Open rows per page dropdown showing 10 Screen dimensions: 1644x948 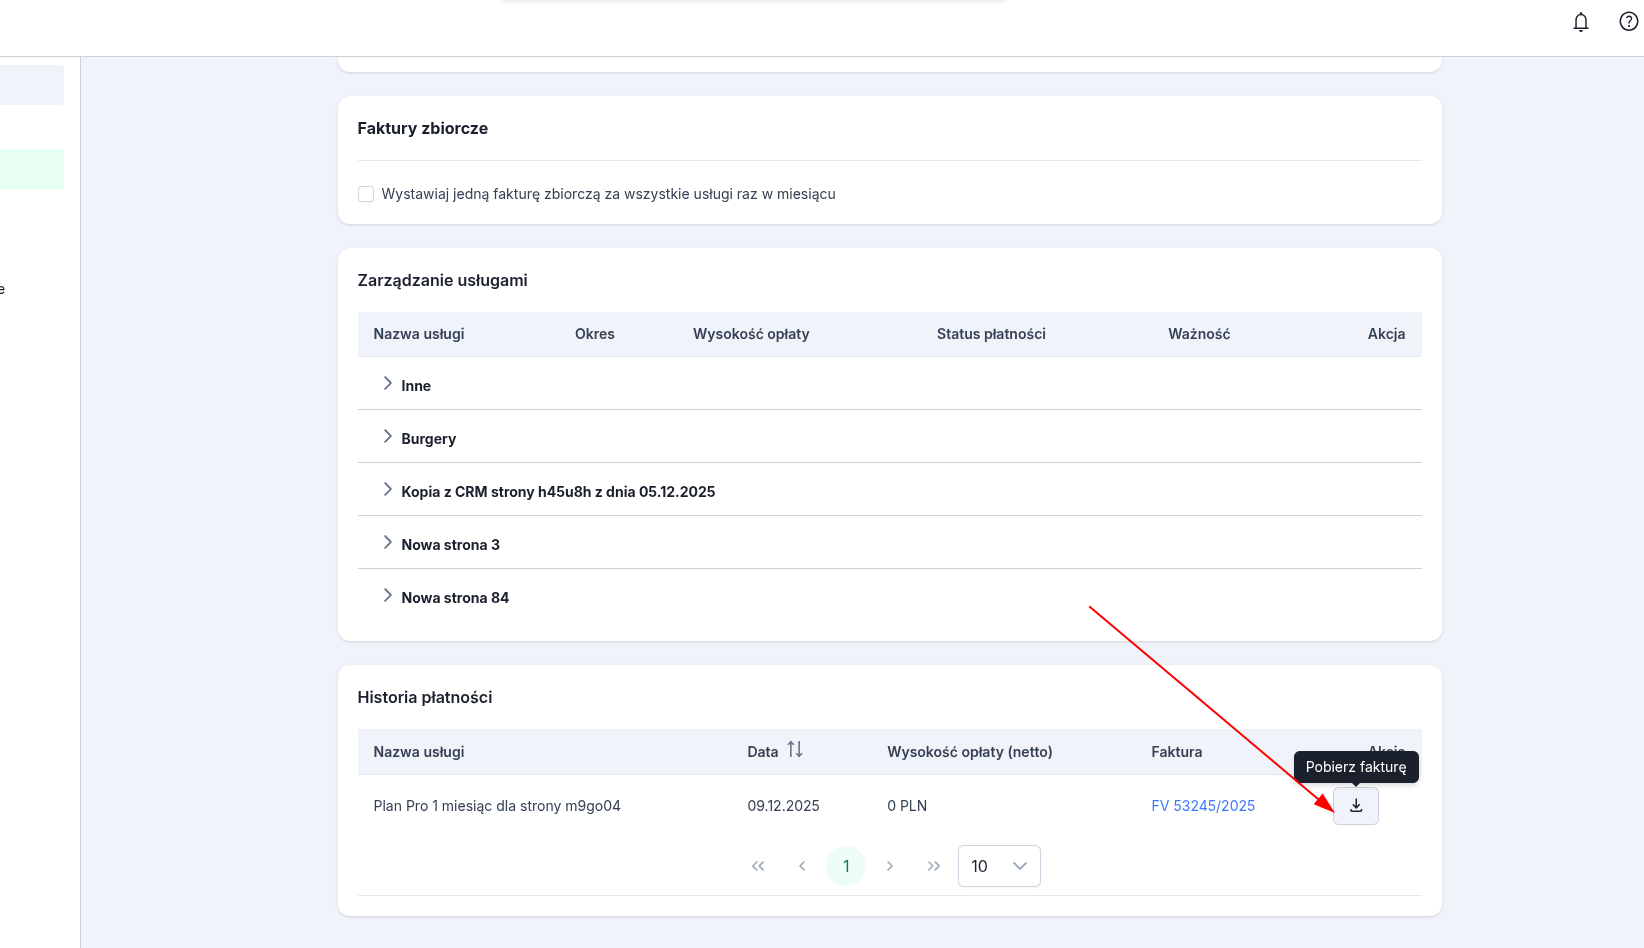(x=998, y=866)
